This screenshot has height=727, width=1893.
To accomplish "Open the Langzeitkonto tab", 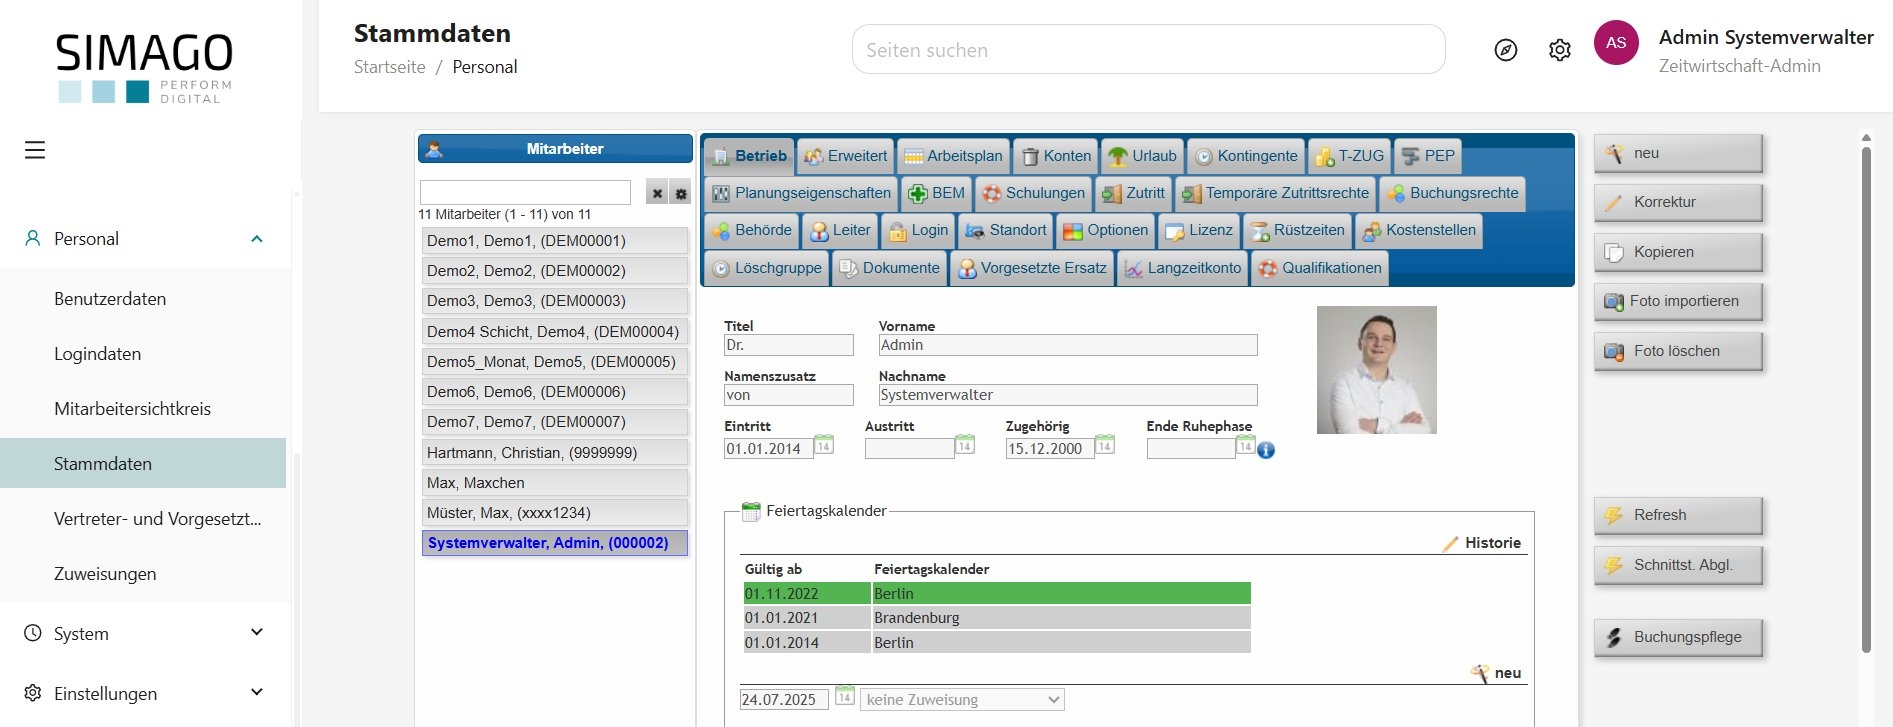I will tap(1183, 268).
